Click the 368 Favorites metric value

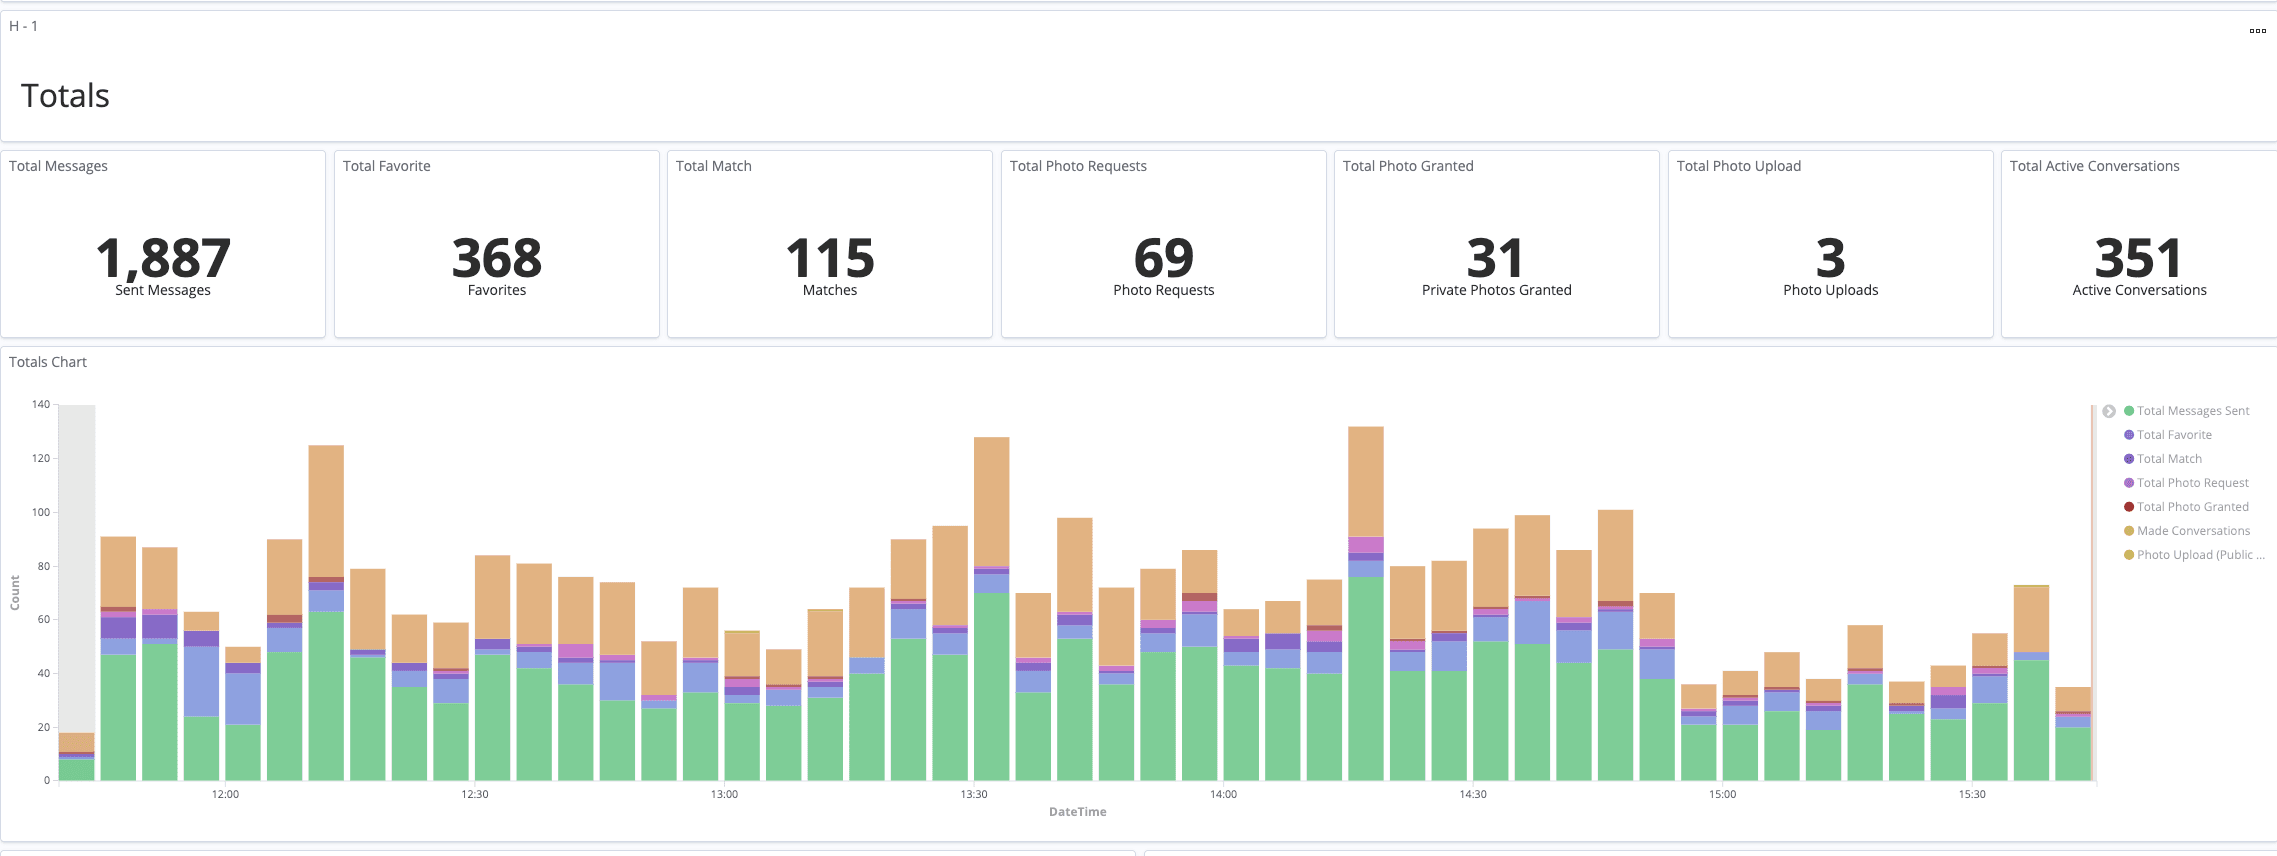pyautogui.click(x=497, y=258)
